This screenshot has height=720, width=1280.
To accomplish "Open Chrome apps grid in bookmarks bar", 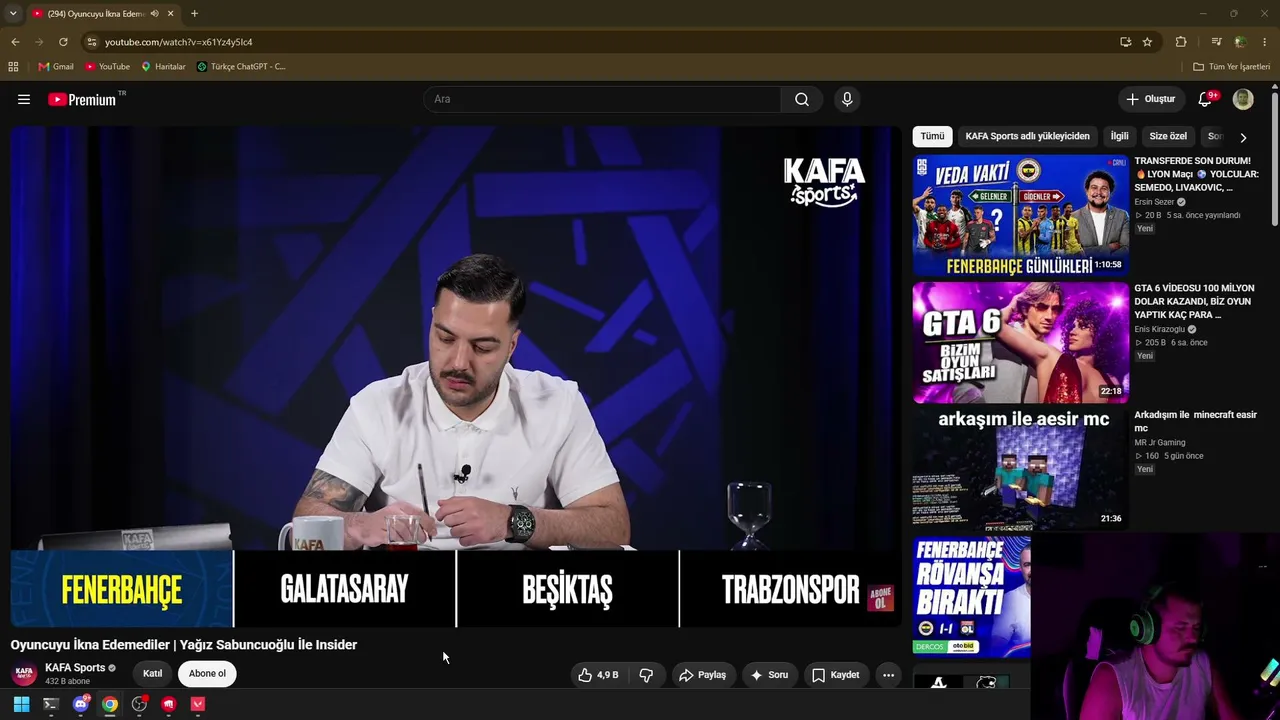I will [x=13, y=67].
